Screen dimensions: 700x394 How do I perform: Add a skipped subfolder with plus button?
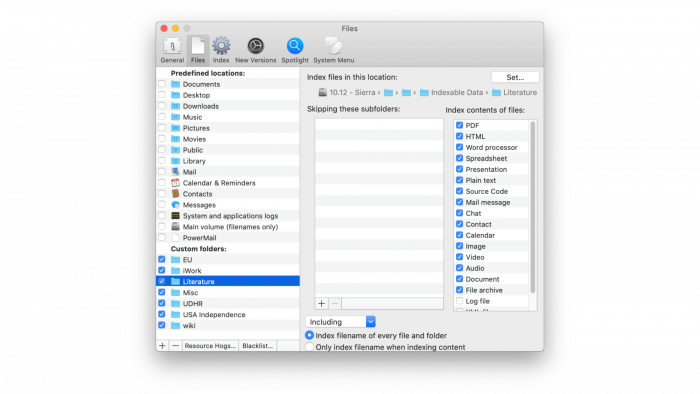click(x=321, y=303)
